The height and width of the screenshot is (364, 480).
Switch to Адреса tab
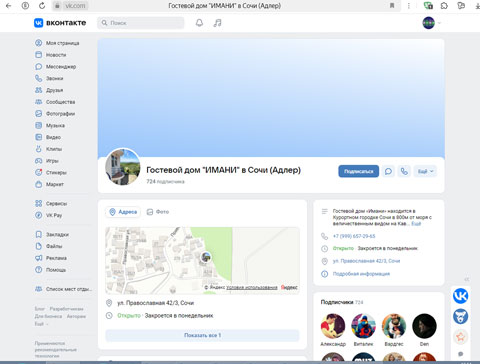(x=123, y=212)
